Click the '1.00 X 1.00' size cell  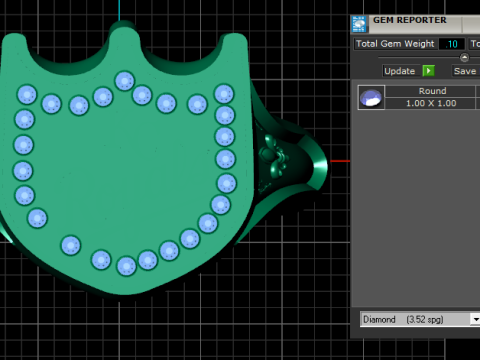431,103
